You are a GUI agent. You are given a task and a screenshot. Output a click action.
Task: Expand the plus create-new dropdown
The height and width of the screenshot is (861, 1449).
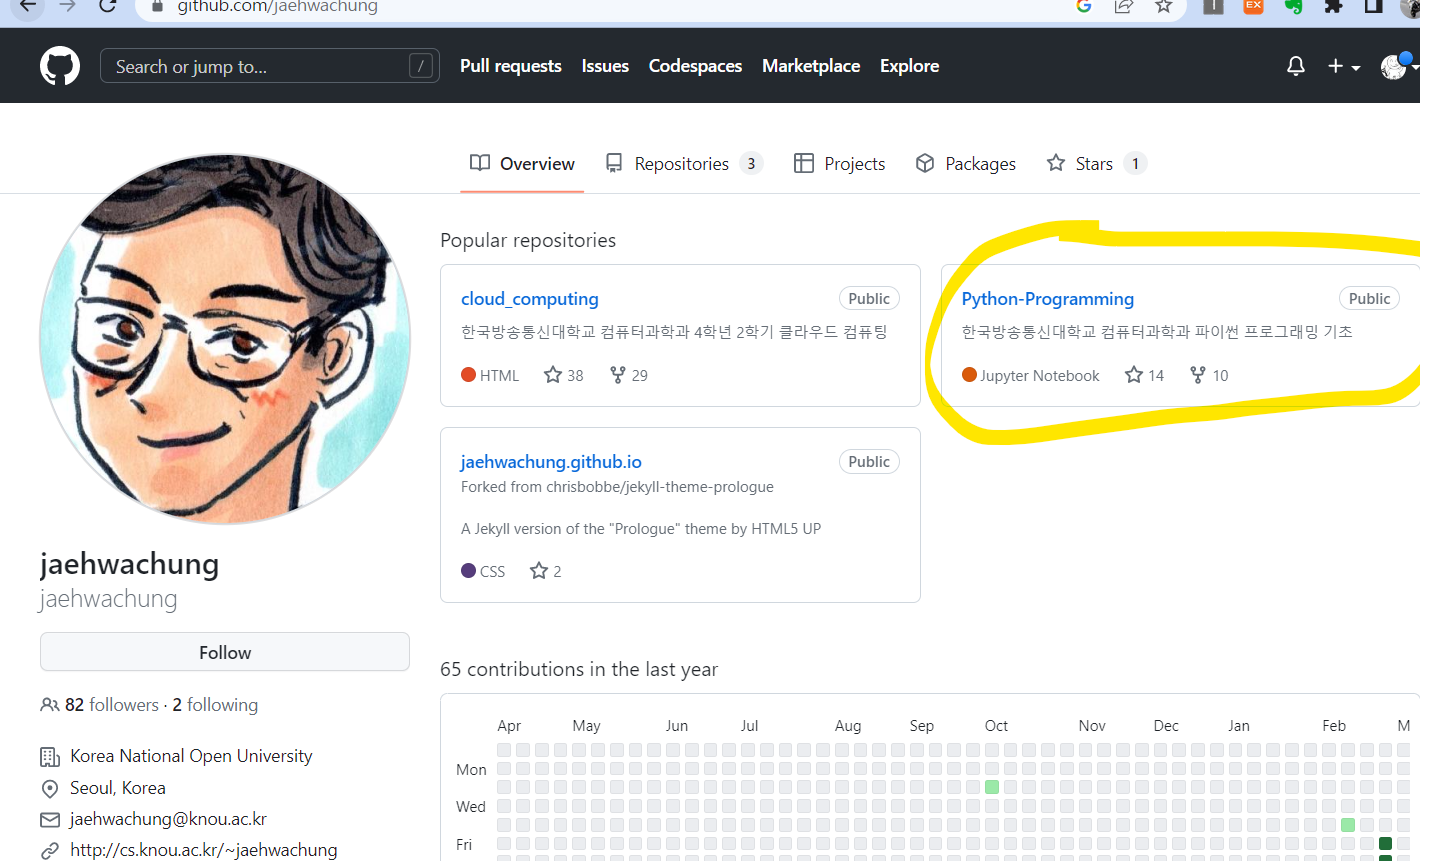point(1344,66)
